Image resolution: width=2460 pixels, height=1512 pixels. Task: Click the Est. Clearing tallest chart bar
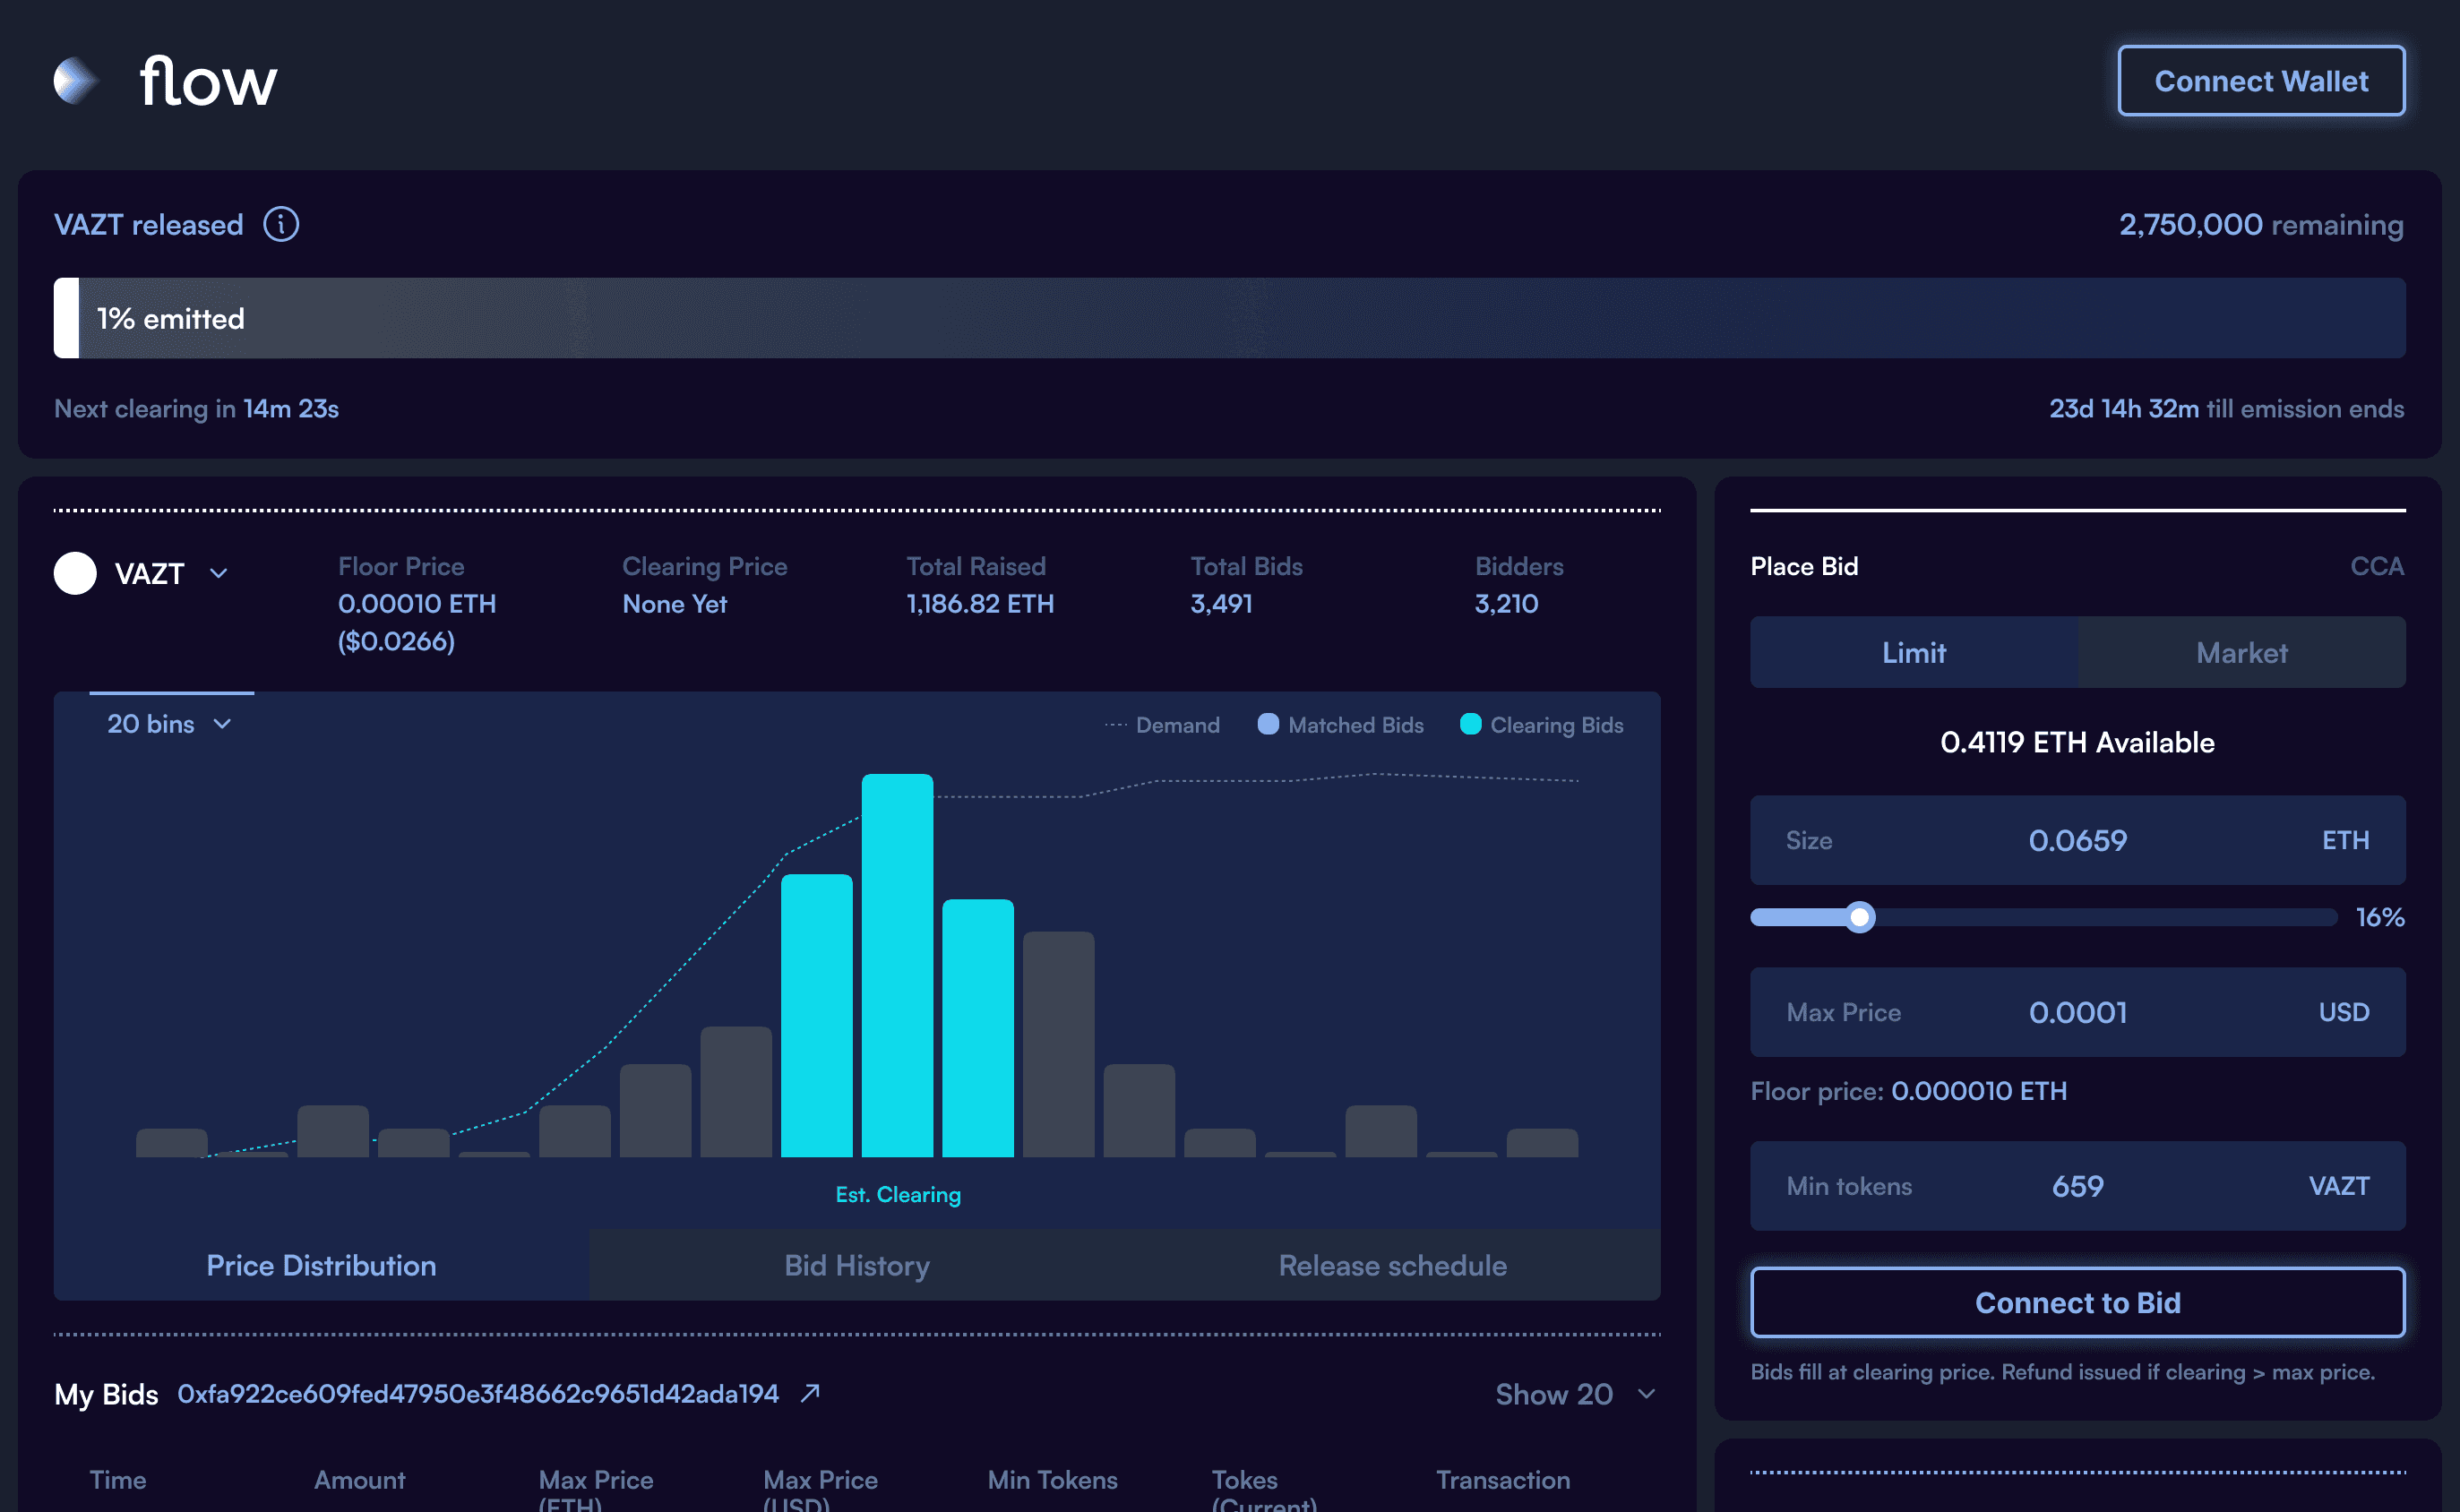click(897, 964)
